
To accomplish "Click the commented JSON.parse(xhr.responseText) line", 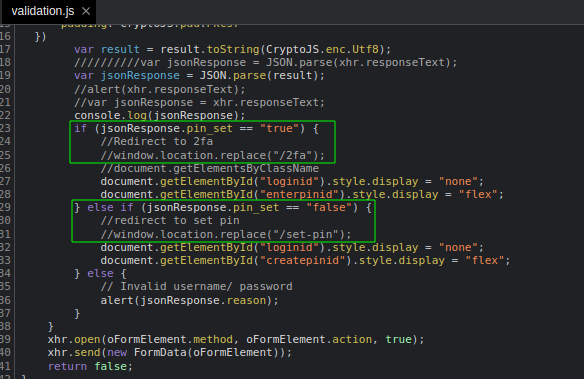I will point(266,62).
